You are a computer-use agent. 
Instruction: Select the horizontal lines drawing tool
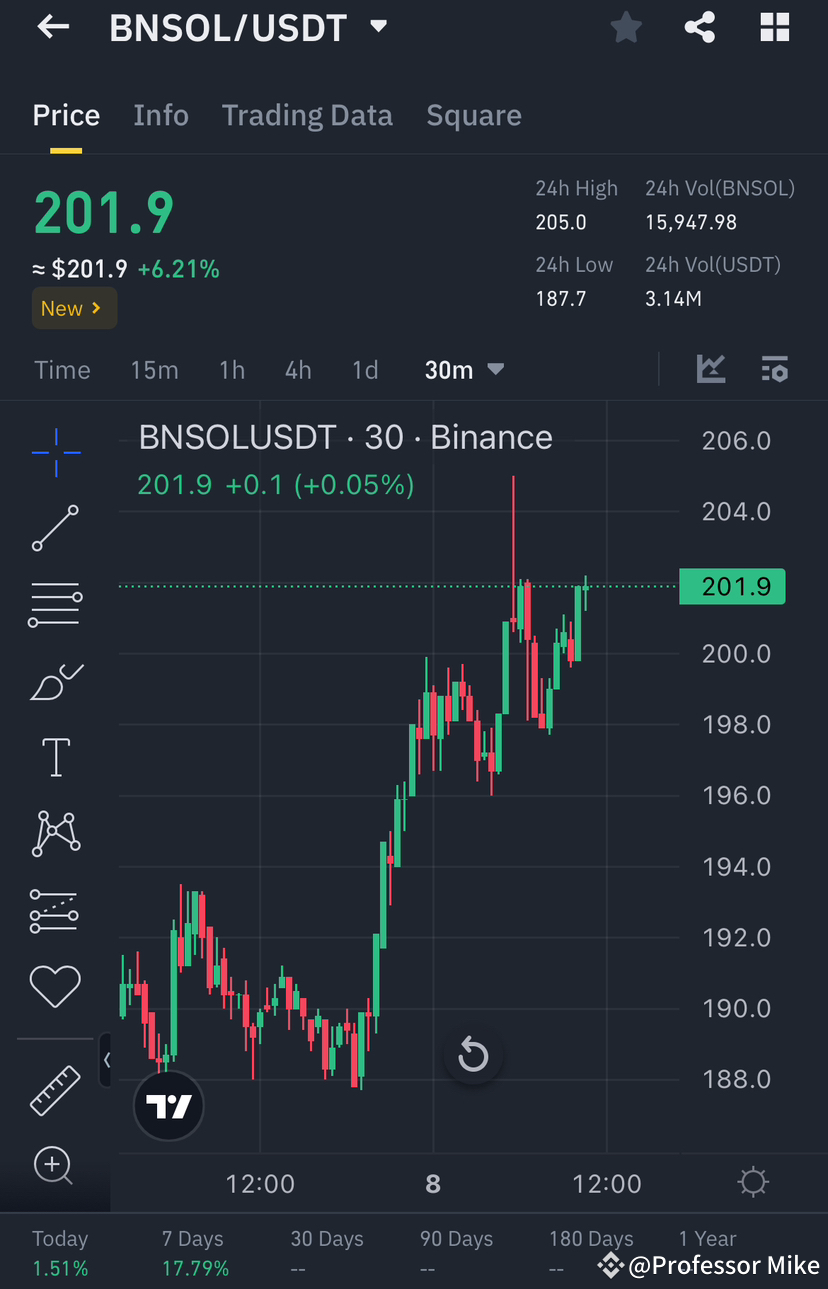54,604
